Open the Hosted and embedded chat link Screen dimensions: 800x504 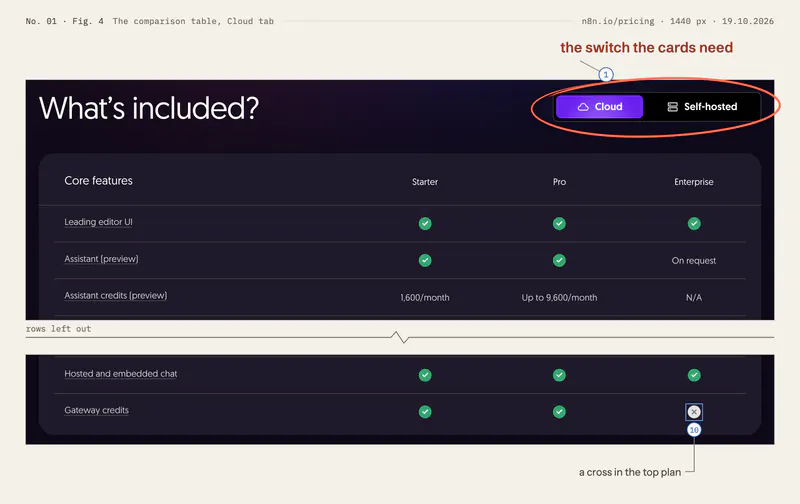click(120, 374)
